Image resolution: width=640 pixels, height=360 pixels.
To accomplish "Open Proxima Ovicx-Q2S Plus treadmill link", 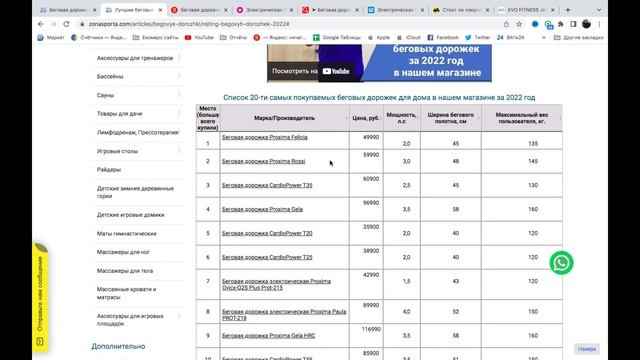I will pyautogui.click(x=276, y=284).
